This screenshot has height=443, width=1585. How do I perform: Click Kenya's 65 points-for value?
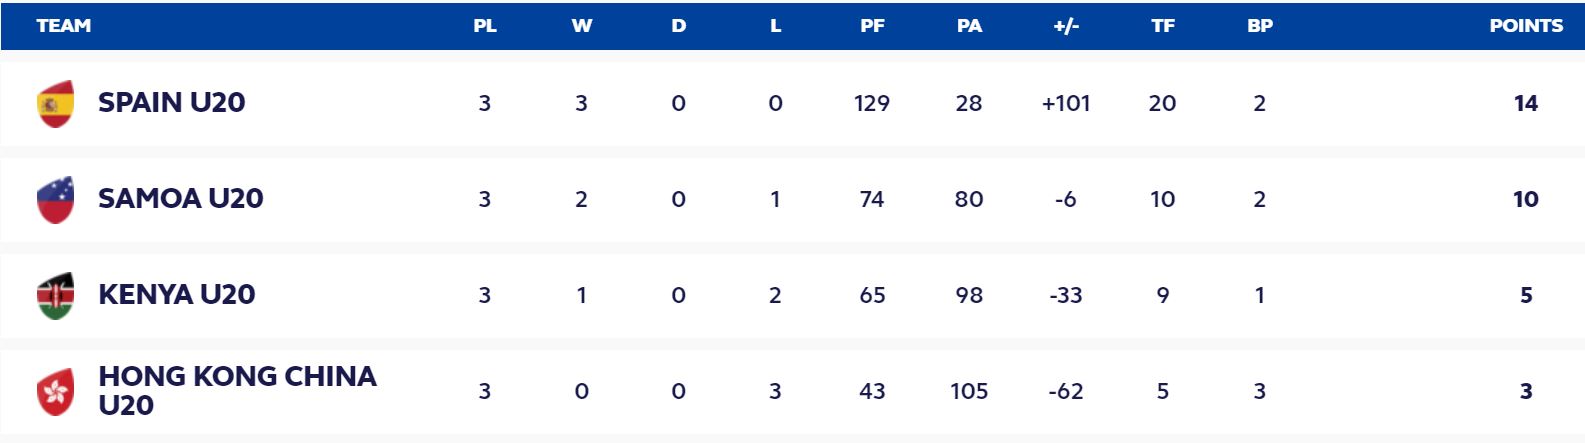click(x=872, y=295)
